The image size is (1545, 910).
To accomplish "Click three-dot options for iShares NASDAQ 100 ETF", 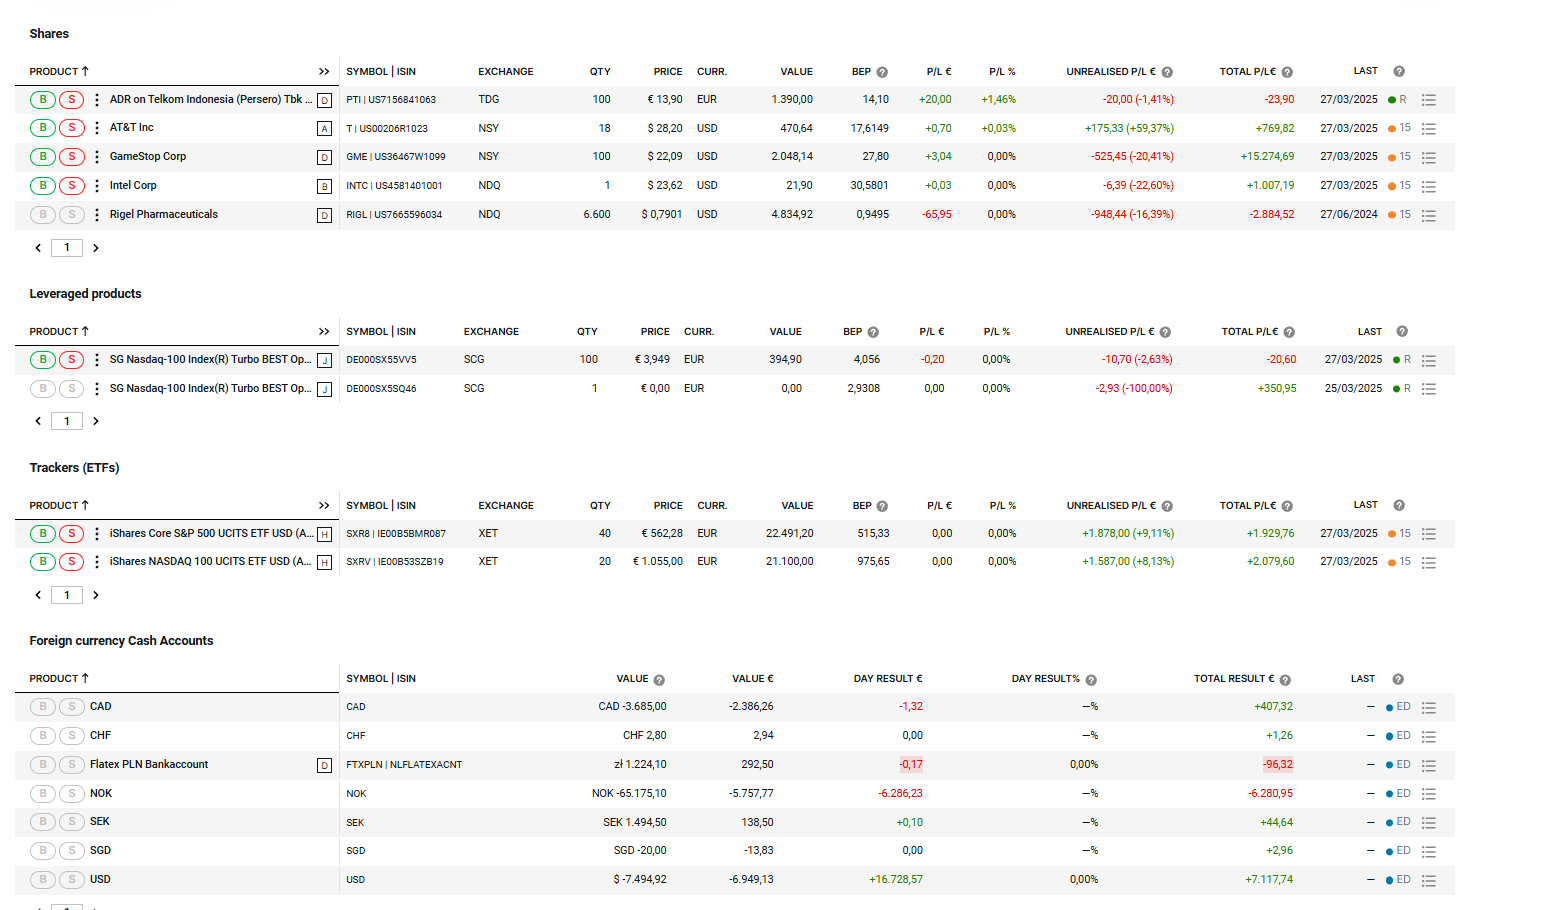I will click(97, 562).
